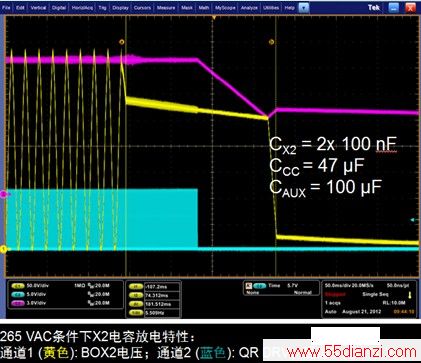Open the MyScope menu
421x363 pixels.
click(x=225, y=8)
